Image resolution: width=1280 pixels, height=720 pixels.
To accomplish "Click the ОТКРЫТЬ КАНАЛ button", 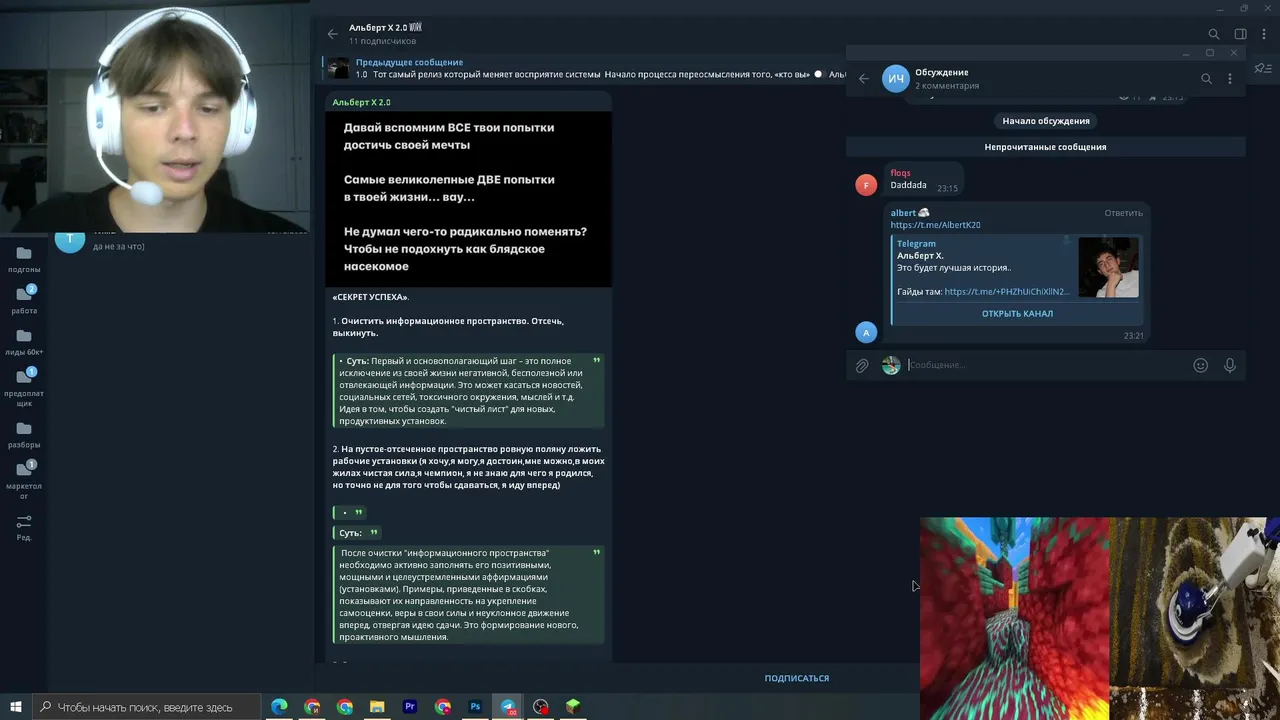I will pos(1017,313).
